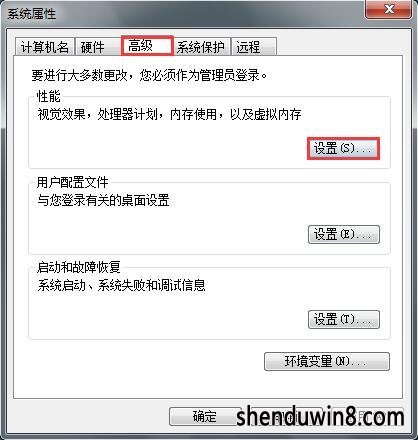Click the shenduwin8.com watermark text
This screenshot has height=440, width=418.
coord(320,416)
